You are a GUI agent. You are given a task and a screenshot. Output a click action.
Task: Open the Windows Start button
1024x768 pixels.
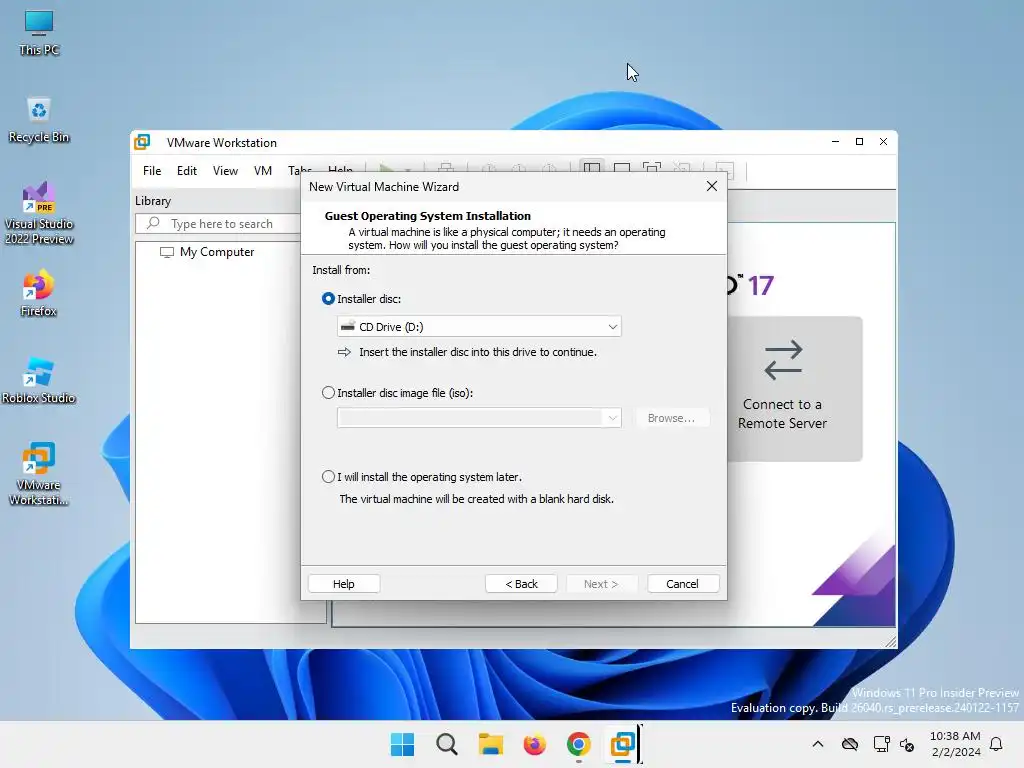click(402, 744)
